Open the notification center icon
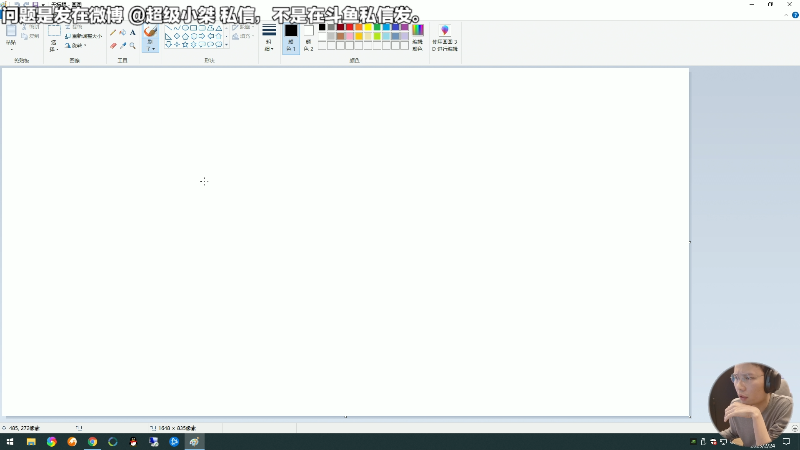The width and height of the screenshot is (800, 450). pyautogui.click(x=787, y=442)
